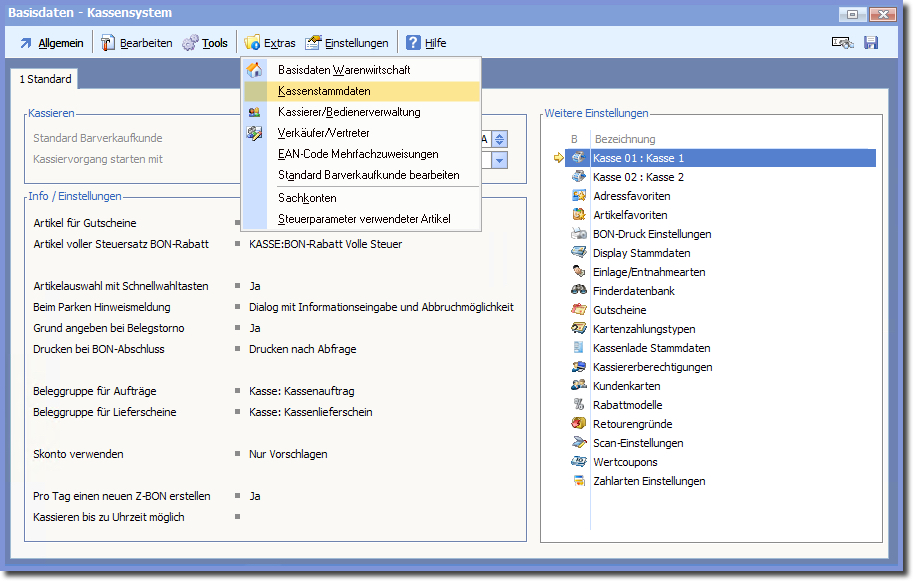This screenshot has height=581, width=913.
Task: Click the Standard Barverkaufkunde spinner arrows
Action: (500, 139)
